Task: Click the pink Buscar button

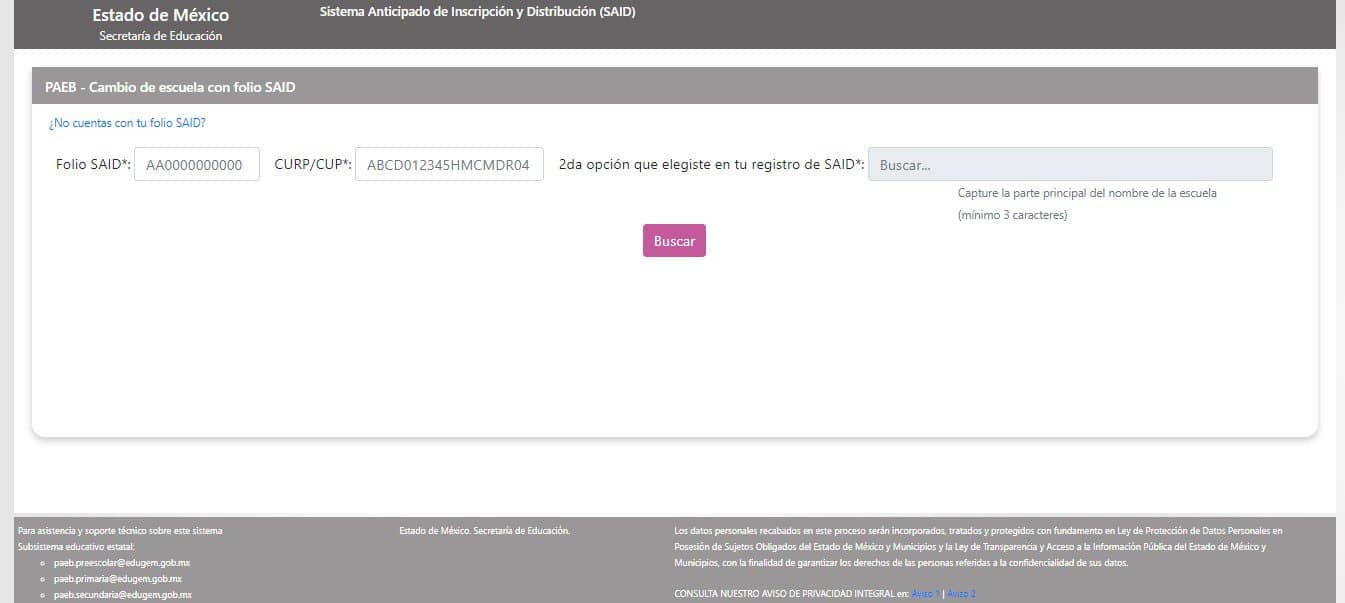Action: tap(674, 241)
